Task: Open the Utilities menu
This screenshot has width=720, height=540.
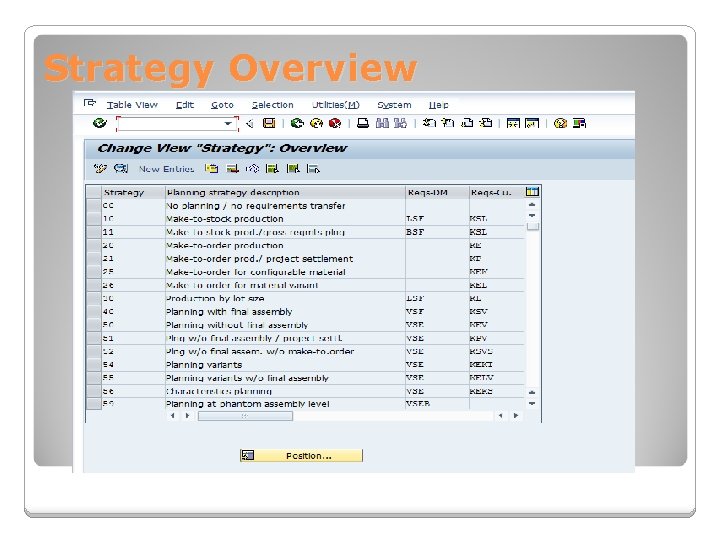Action: (336, 105)
